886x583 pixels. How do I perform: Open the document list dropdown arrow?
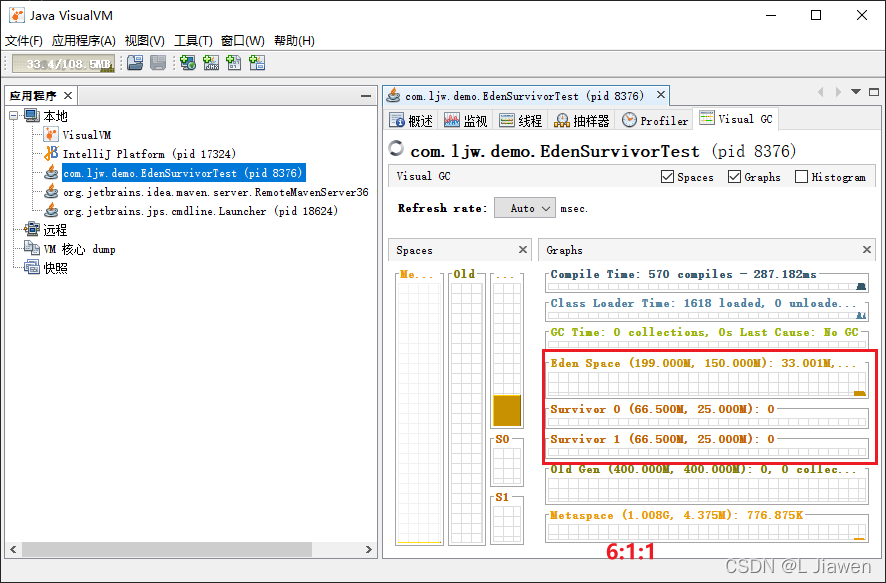856,92
